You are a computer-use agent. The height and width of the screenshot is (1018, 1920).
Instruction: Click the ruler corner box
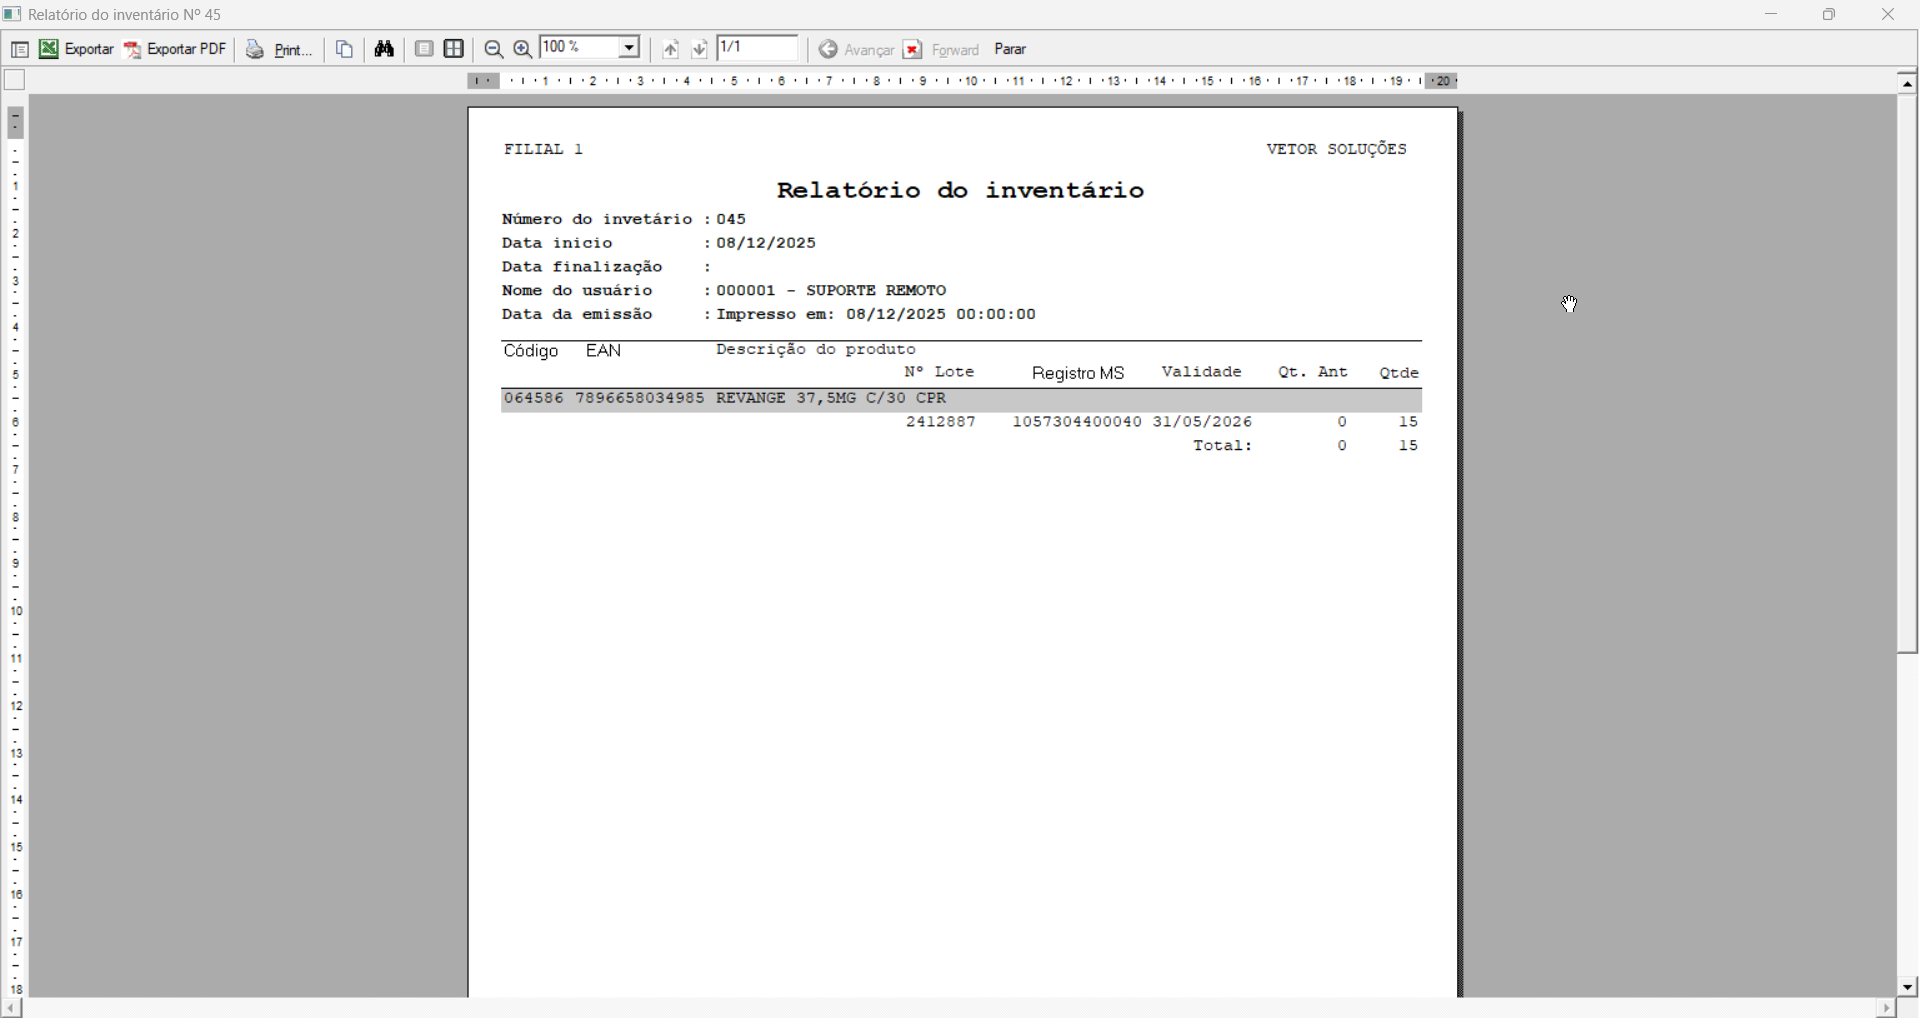click(14, 80)
